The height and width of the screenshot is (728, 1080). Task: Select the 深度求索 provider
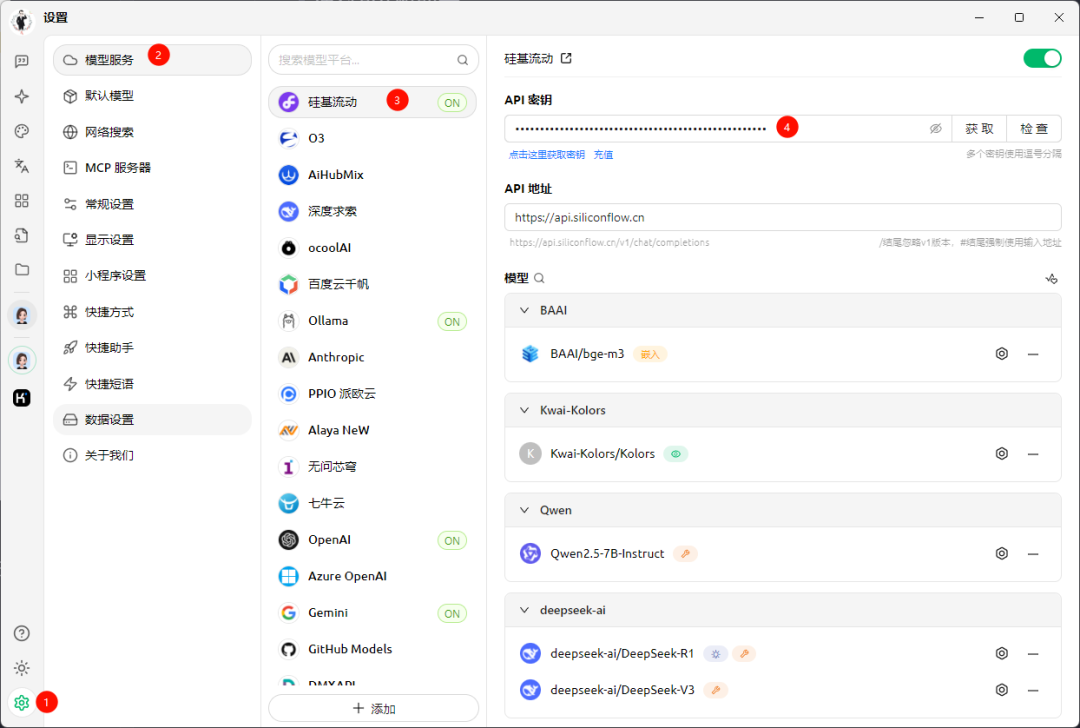373,211
